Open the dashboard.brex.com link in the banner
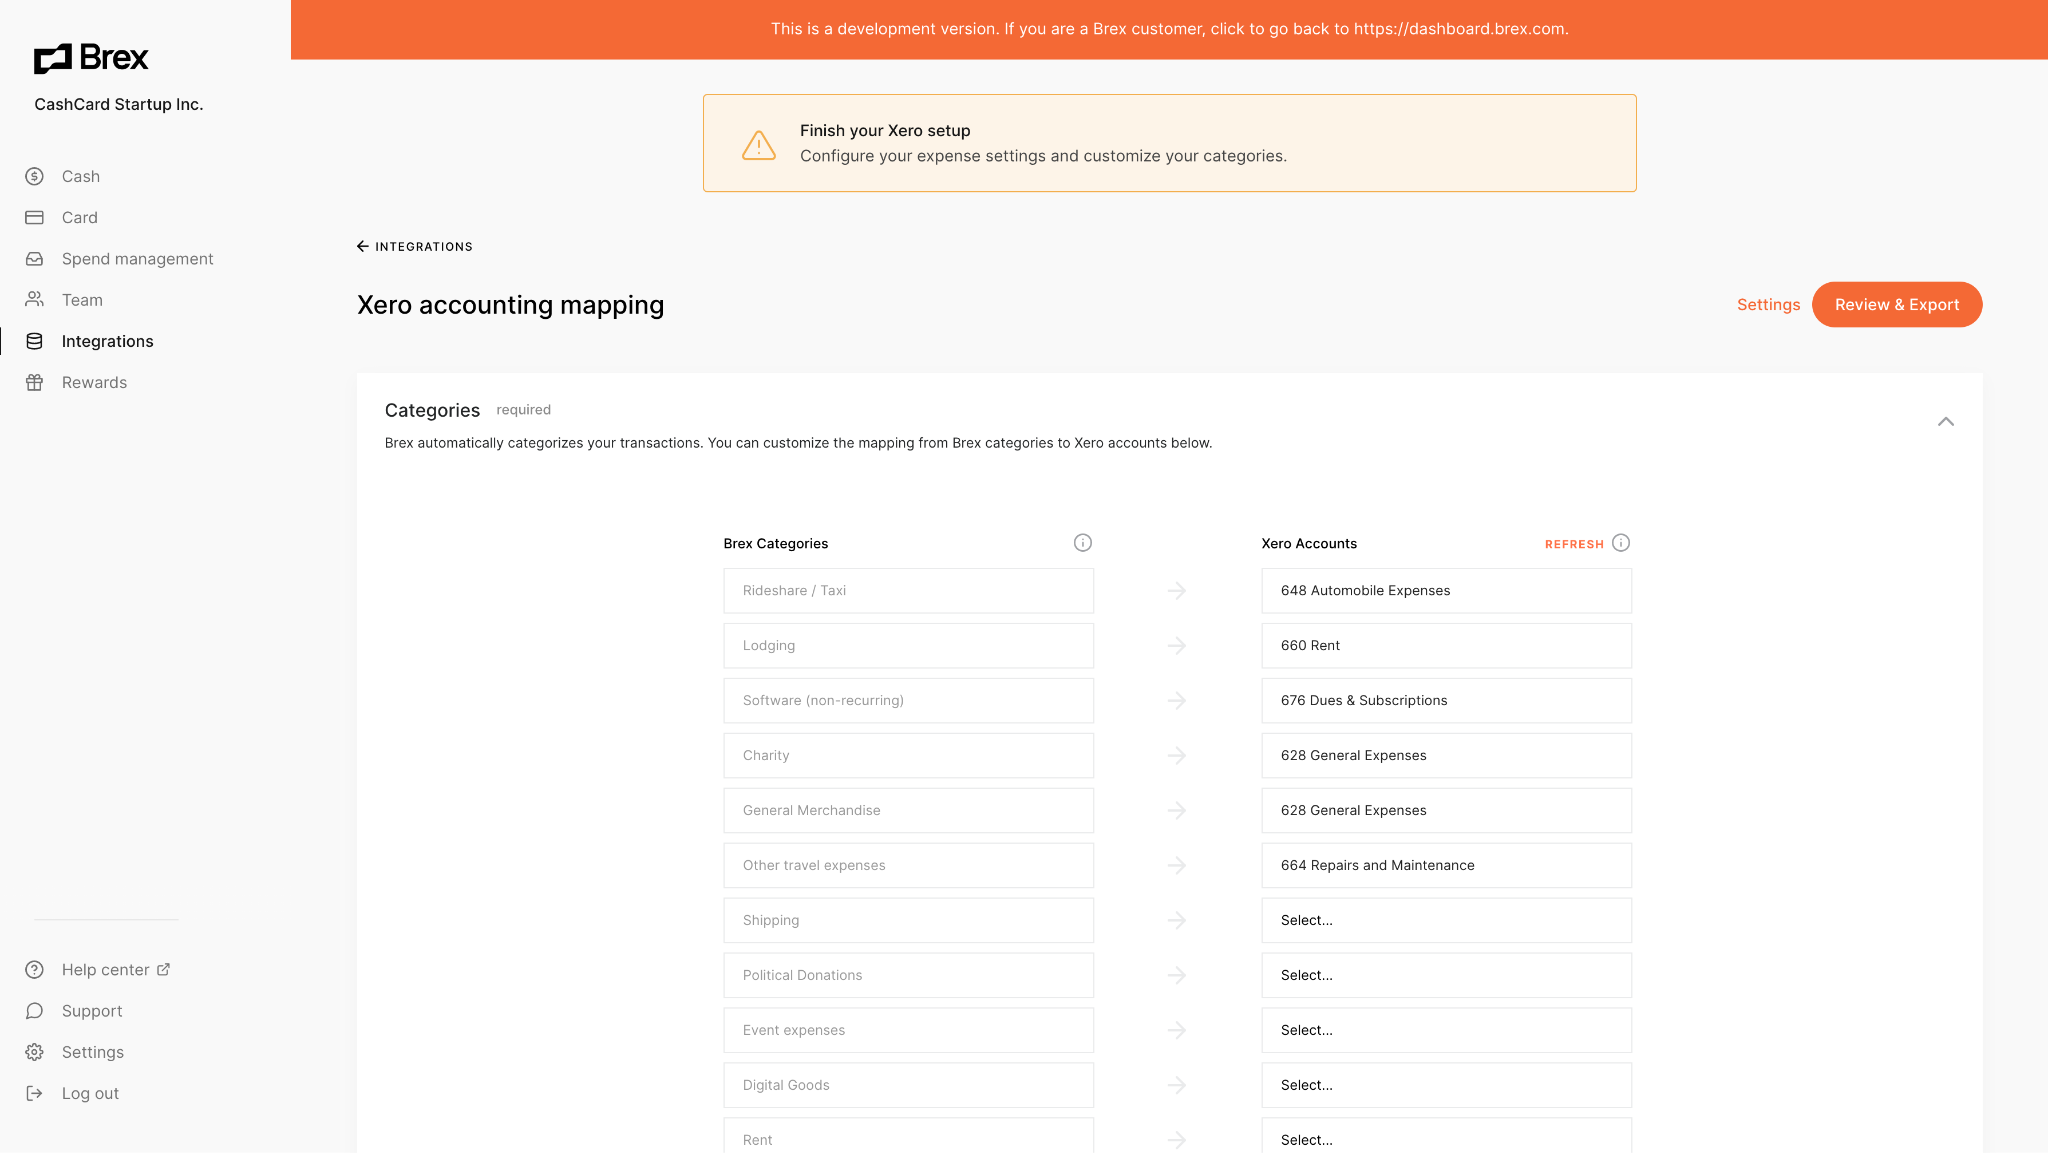The width and height of the screenshot is (2048, 1153). point(1460,28)
